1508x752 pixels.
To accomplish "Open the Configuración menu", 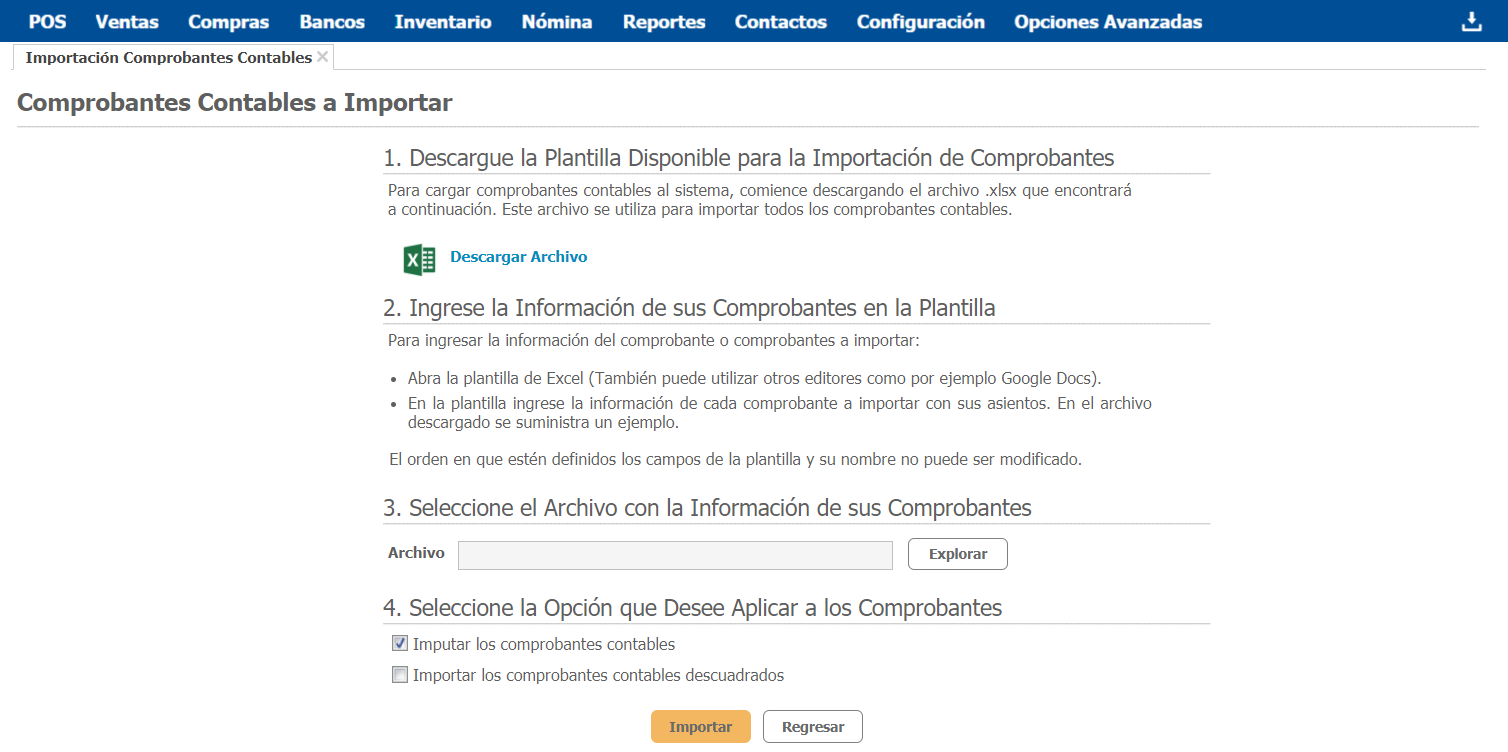I will click(x=921, y=22).
